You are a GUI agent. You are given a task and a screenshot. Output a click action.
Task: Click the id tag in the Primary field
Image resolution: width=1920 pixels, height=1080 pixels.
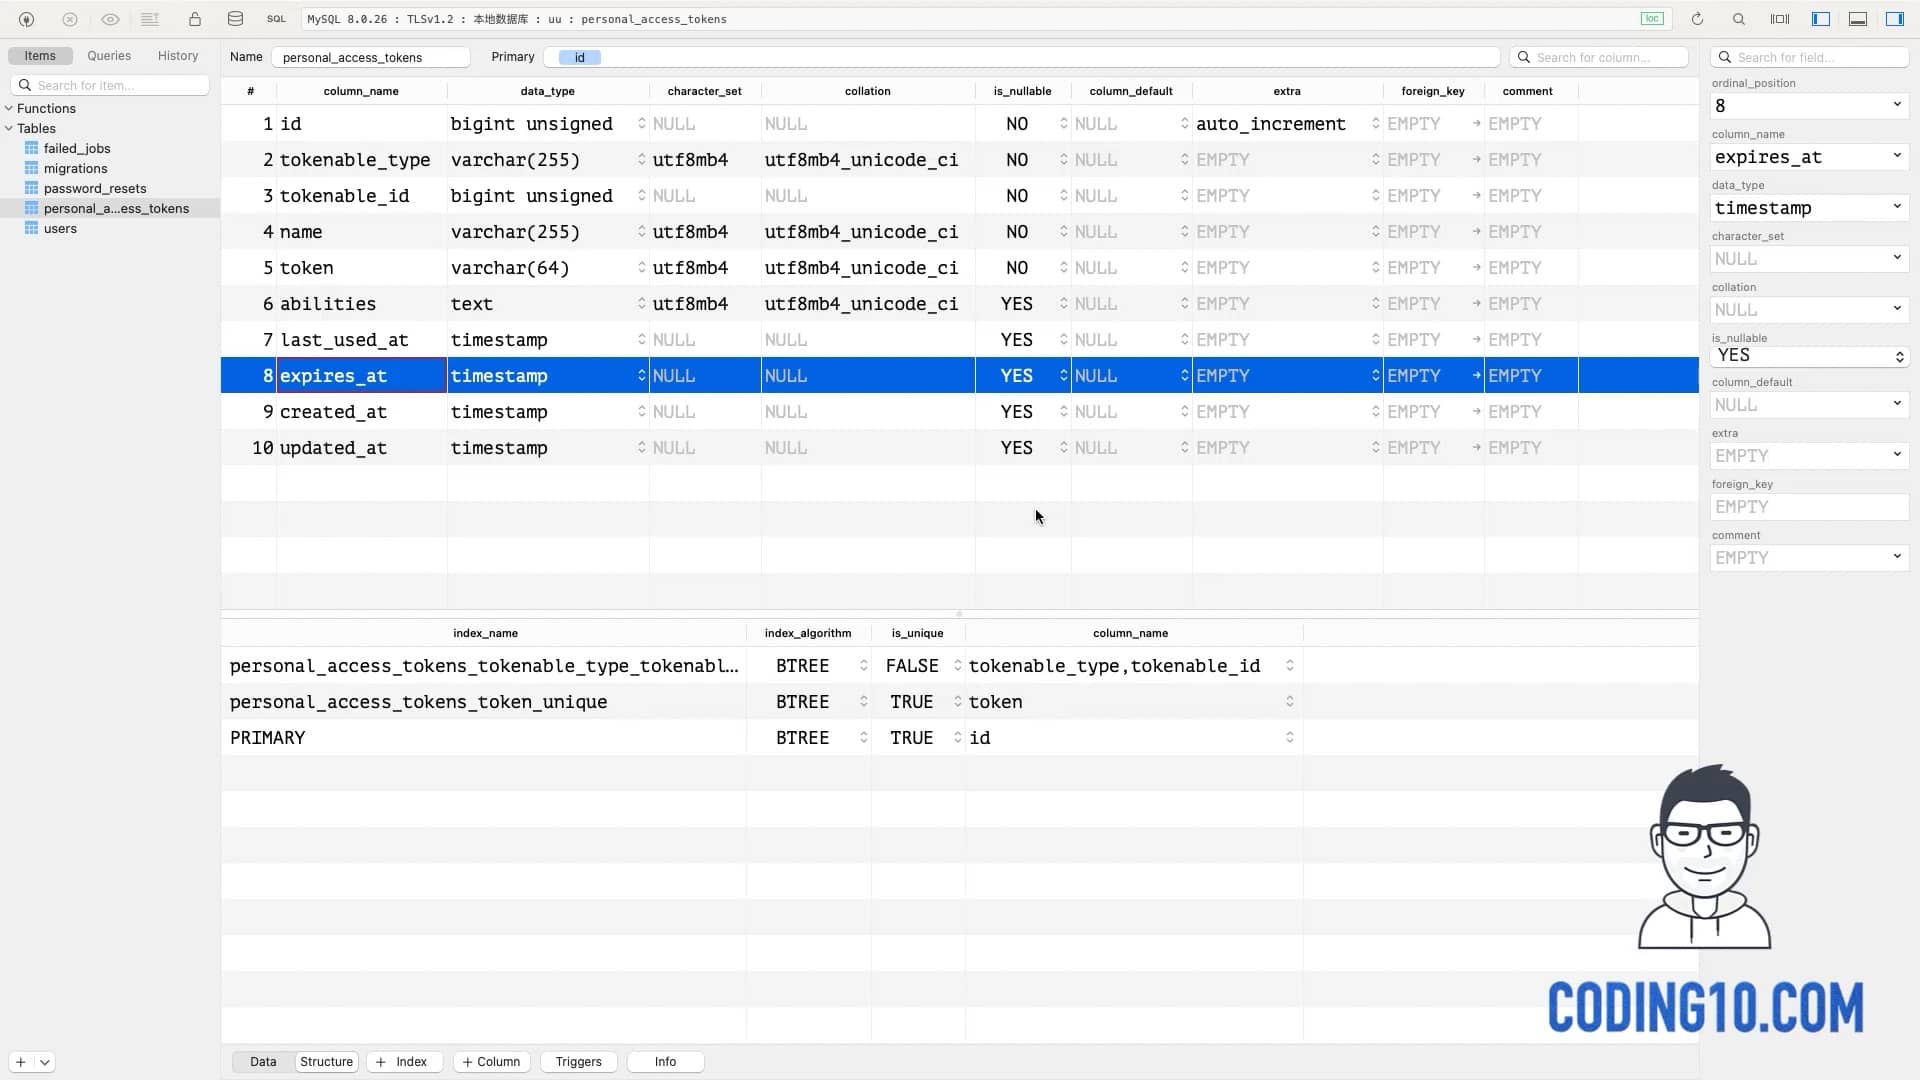580,57
